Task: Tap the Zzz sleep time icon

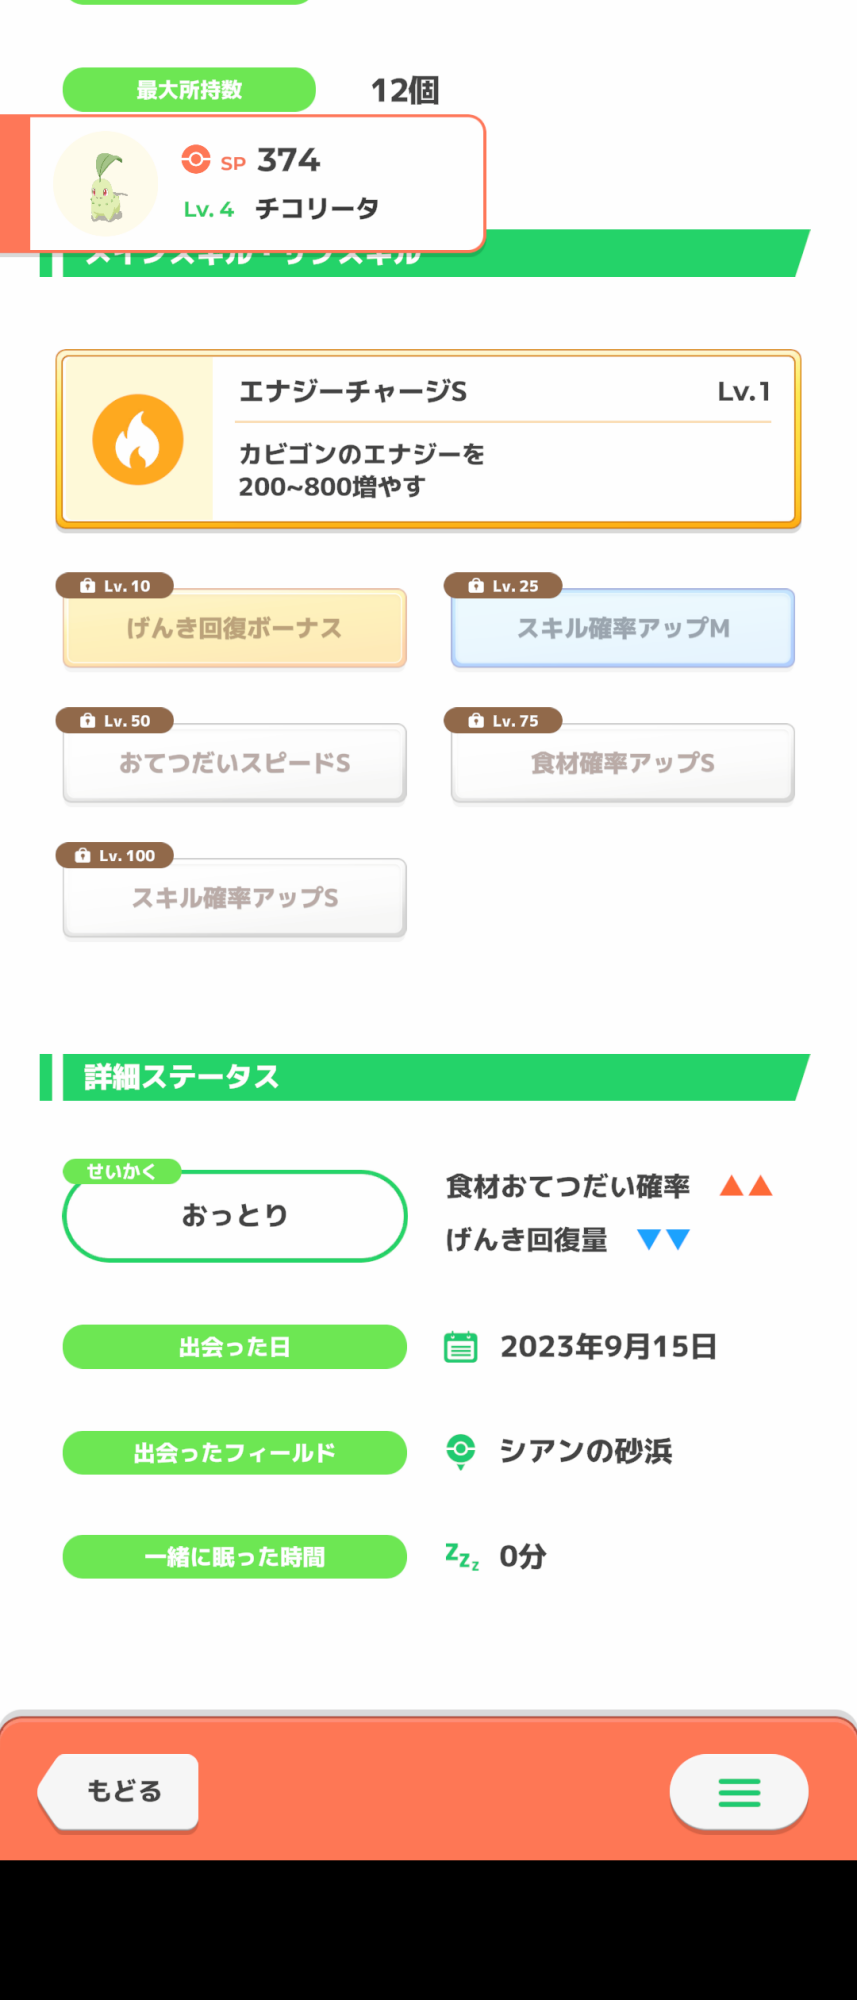Action: (462, 1556)
